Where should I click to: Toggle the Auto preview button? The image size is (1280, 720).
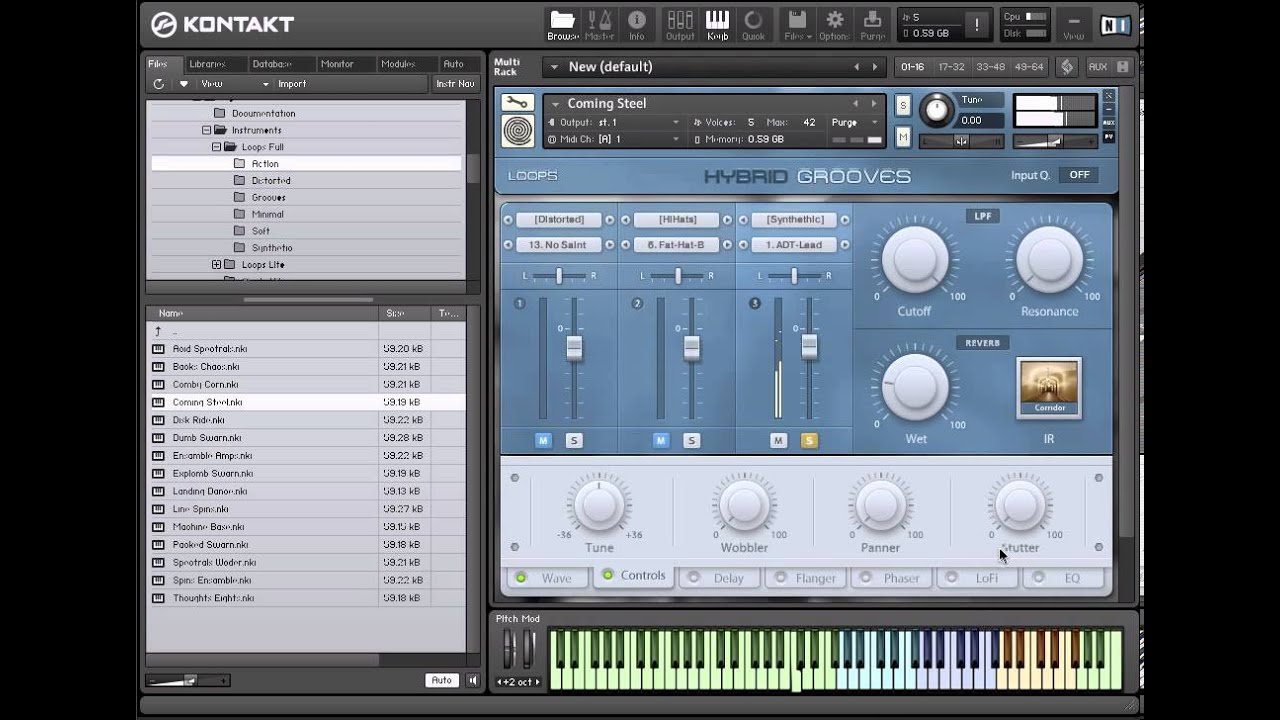pyautogui.click(x=441, y=680)
